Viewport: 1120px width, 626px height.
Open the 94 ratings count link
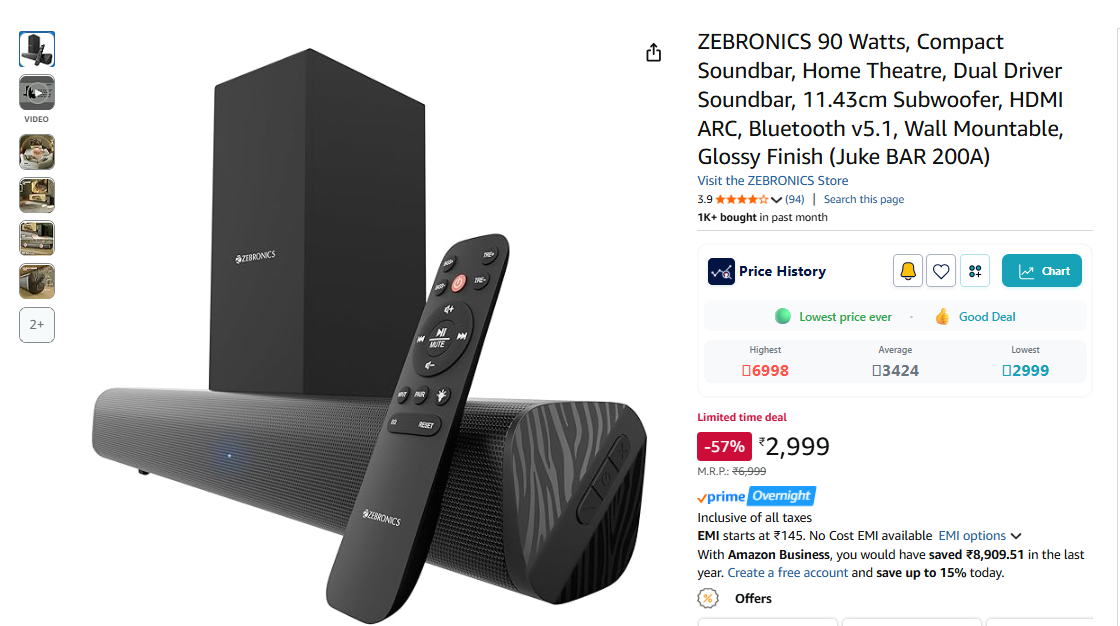point(794,199)
